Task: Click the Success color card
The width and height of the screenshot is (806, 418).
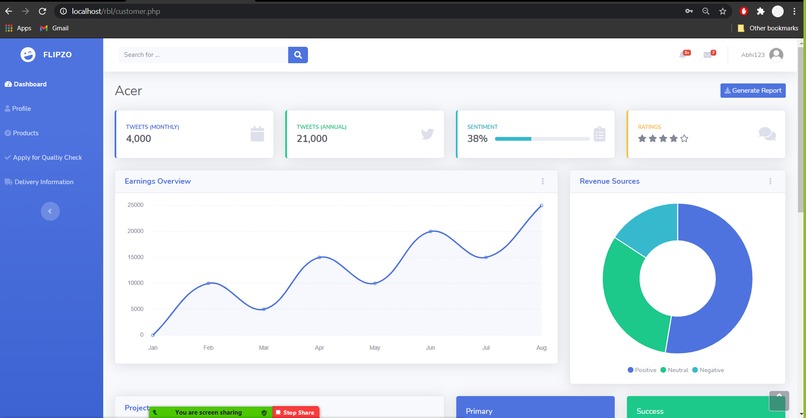Action: [x=706, y=407]
